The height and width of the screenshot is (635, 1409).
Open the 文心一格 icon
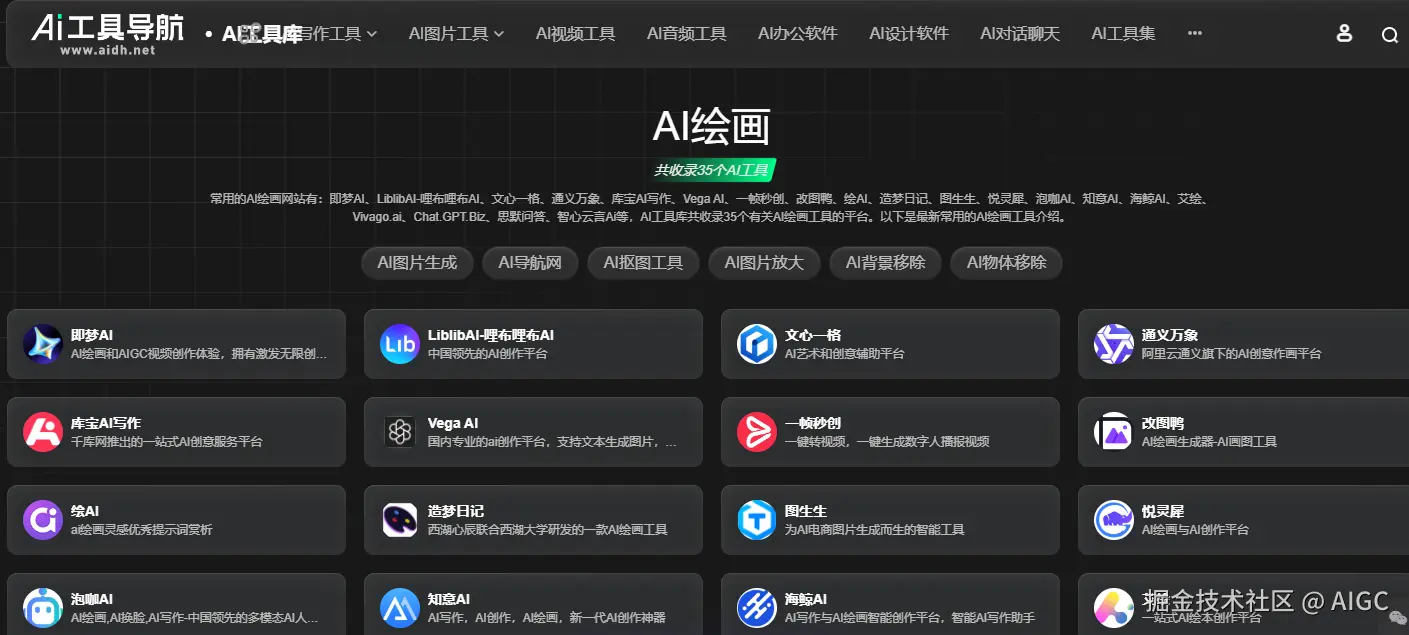point(757,344)
